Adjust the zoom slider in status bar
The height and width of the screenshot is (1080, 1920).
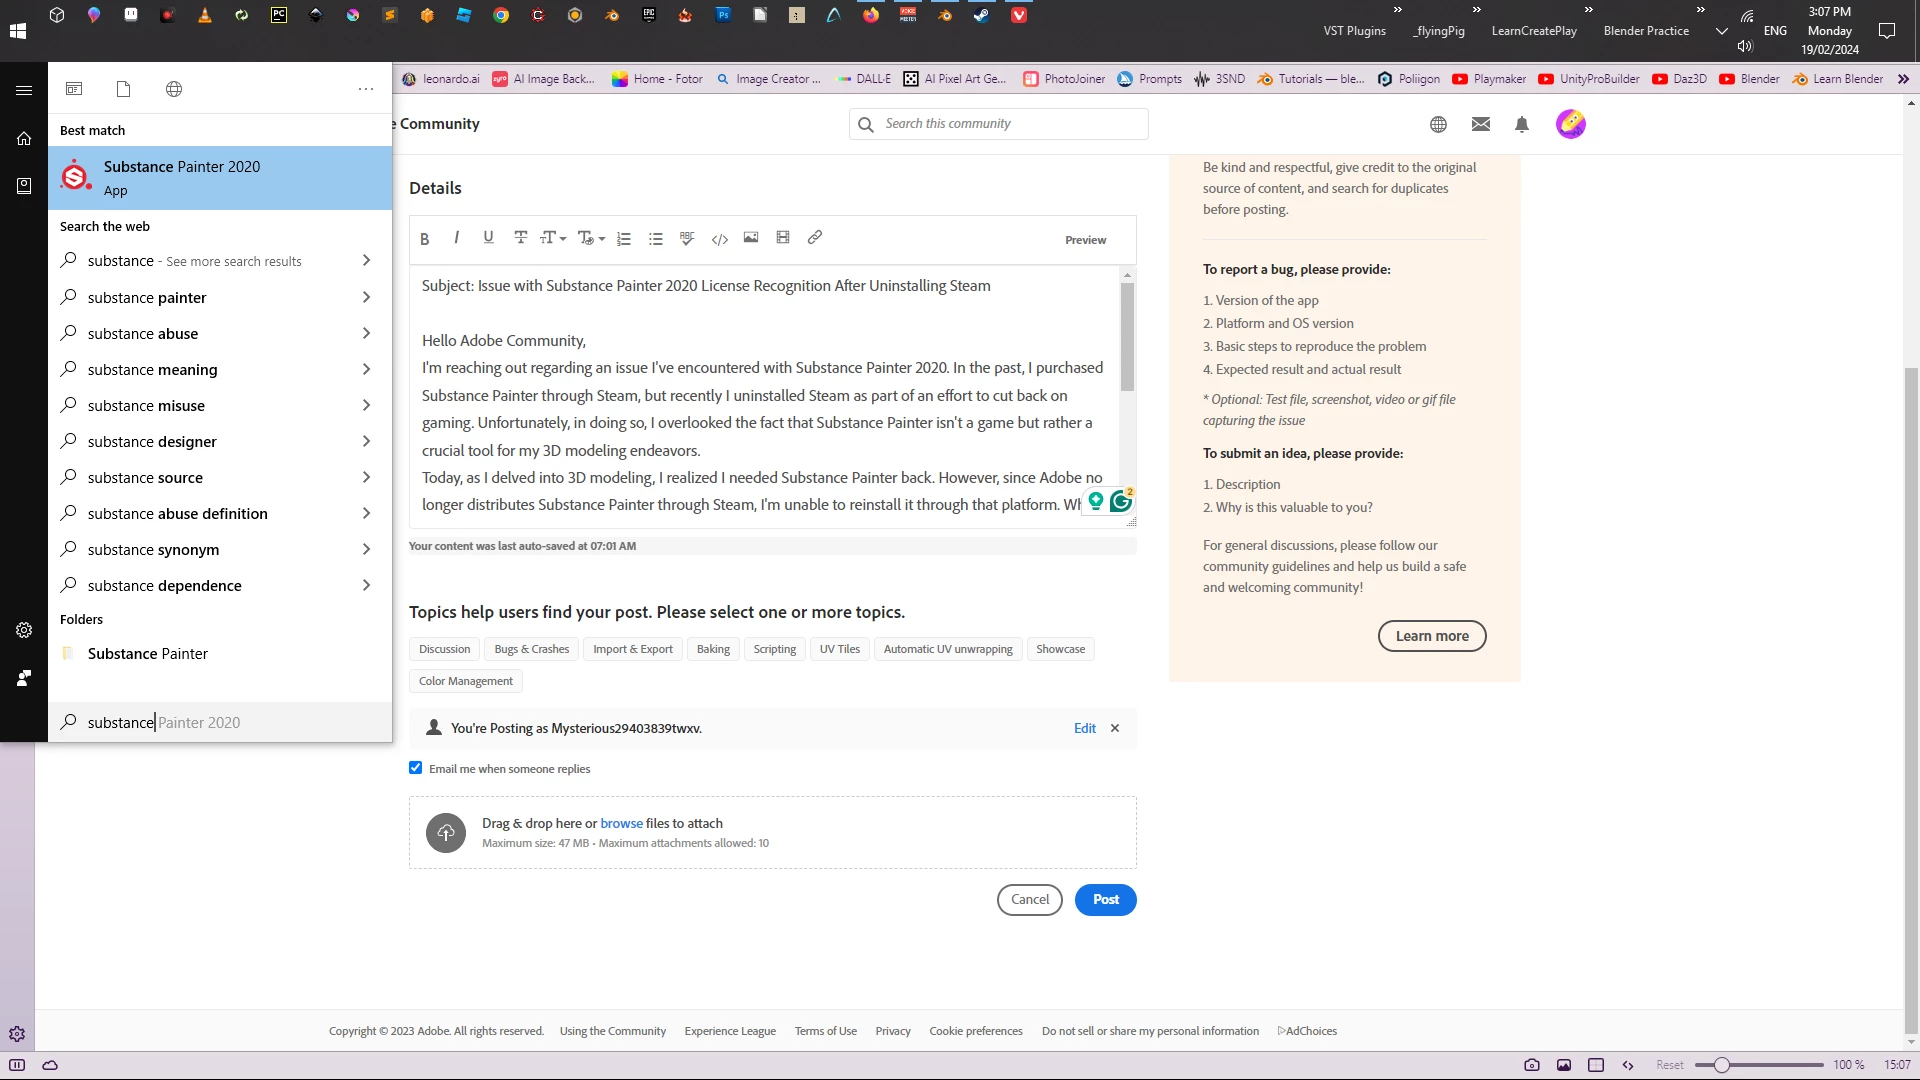click(1722, 1065)
